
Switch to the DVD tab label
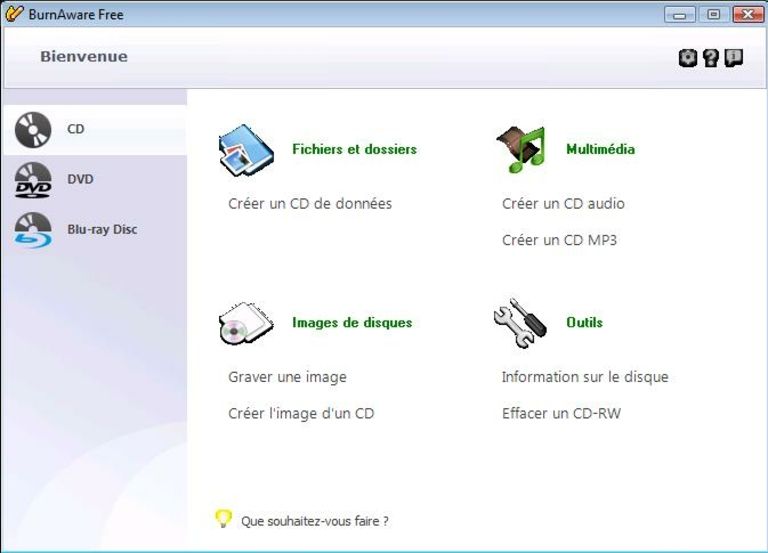coord(80,179)
